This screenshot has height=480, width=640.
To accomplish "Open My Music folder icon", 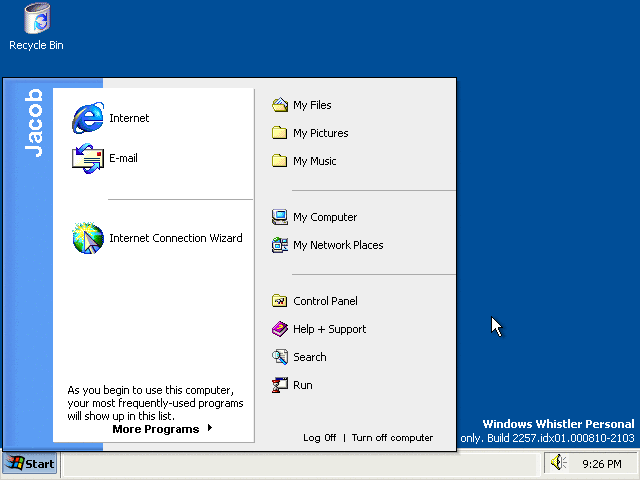I will [280, 160].
